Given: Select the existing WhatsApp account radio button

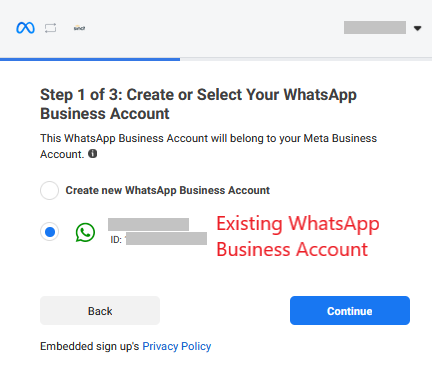Looking at the screenshot, I should point(50,232).
